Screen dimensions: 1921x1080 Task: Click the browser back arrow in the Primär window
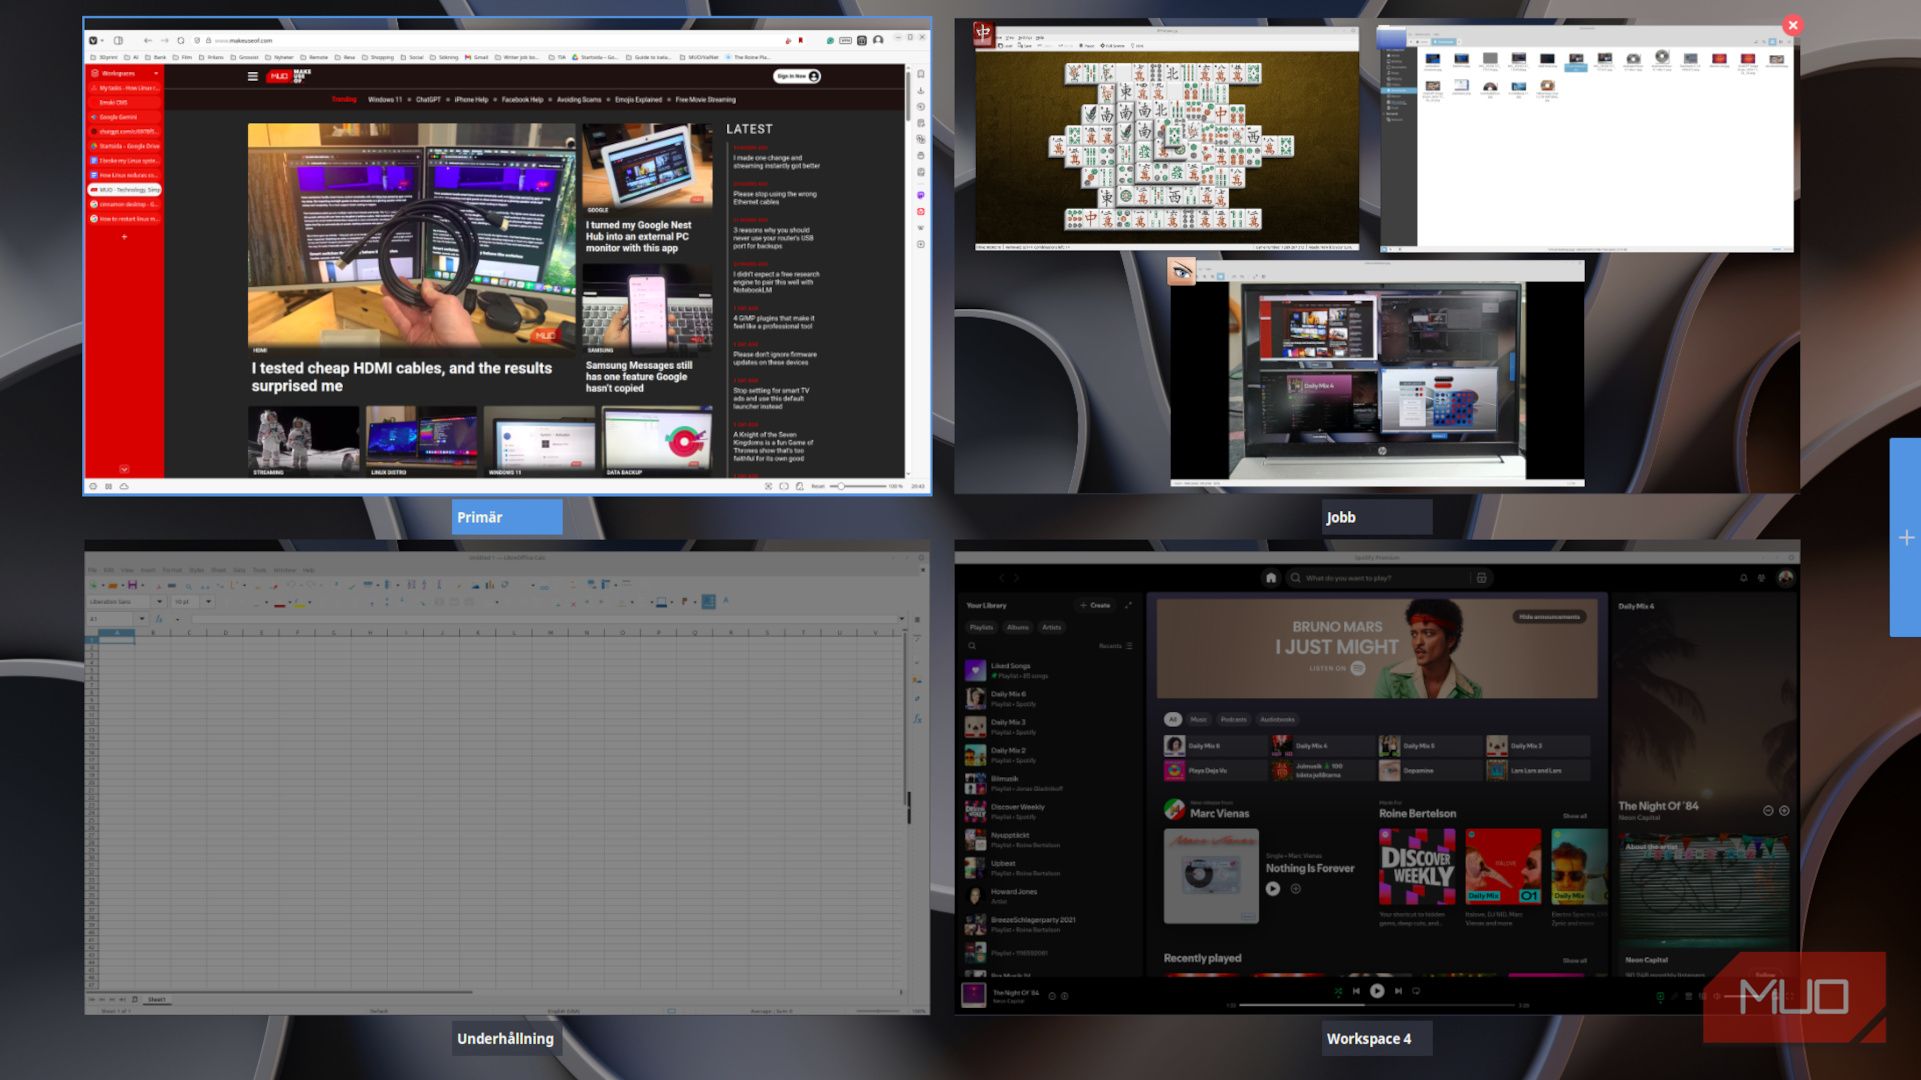(148, 40)
